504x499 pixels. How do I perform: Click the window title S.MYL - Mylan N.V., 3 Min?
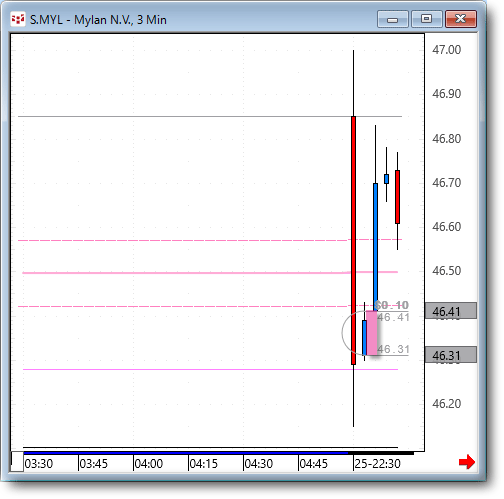[x=98, y=20]
